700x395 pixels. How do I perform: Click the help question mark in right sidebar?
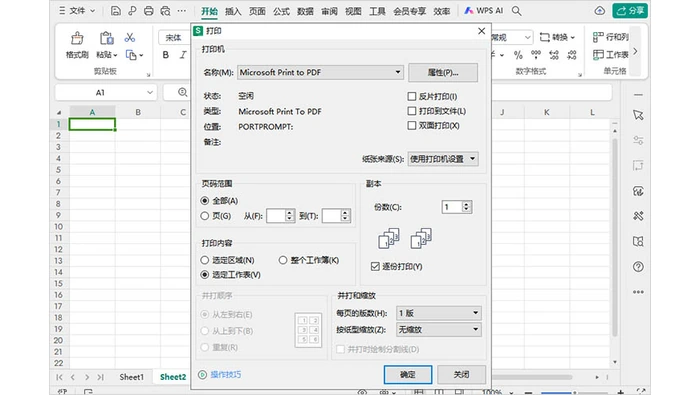click(x=638, y=267)
